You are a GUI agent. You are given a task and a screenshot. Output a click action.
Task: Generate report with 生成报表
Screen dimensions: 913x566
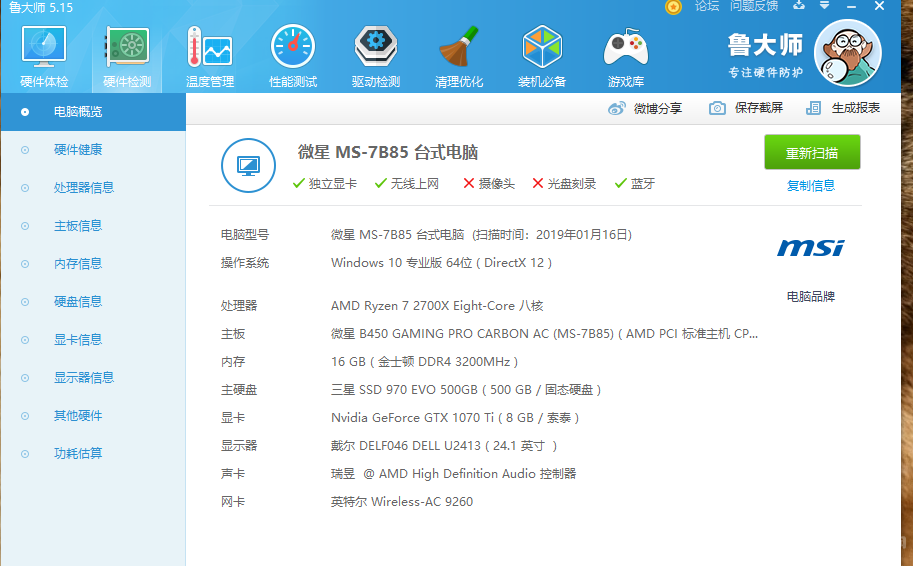843,108
